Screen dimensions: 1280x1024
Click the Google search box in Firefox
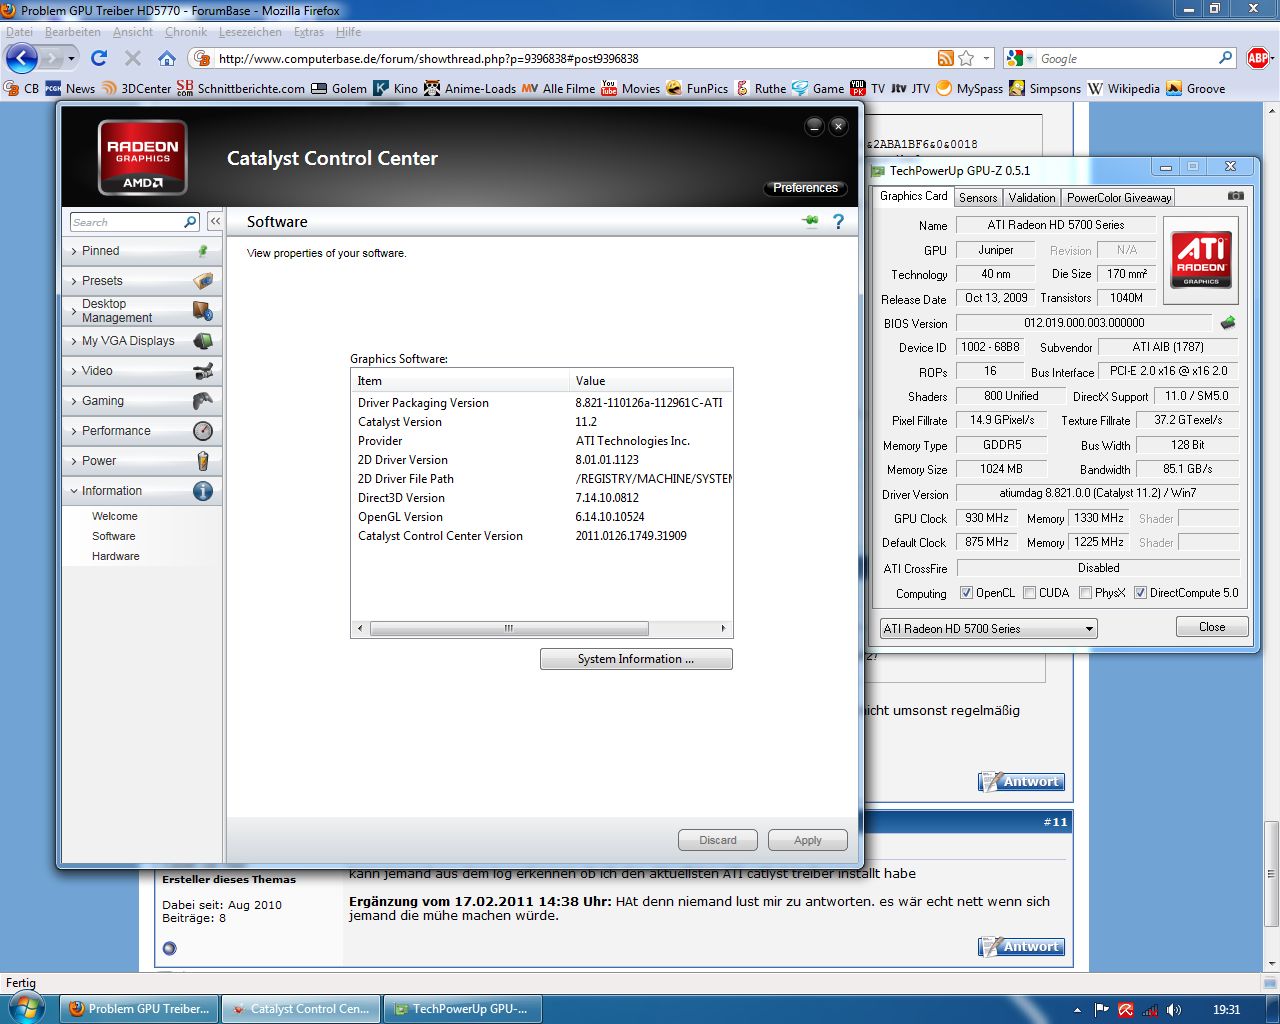[x=1126, y=58]
